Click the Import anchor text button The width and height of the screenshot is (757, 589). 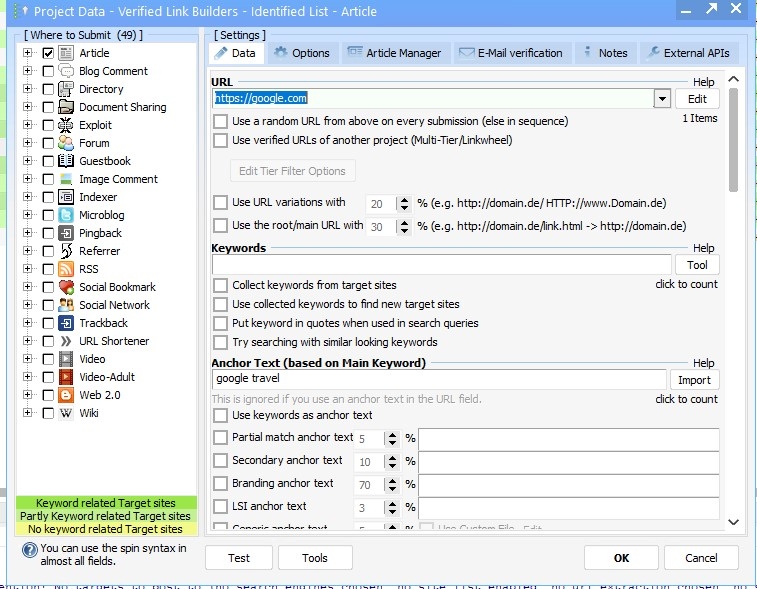[694, 380]
